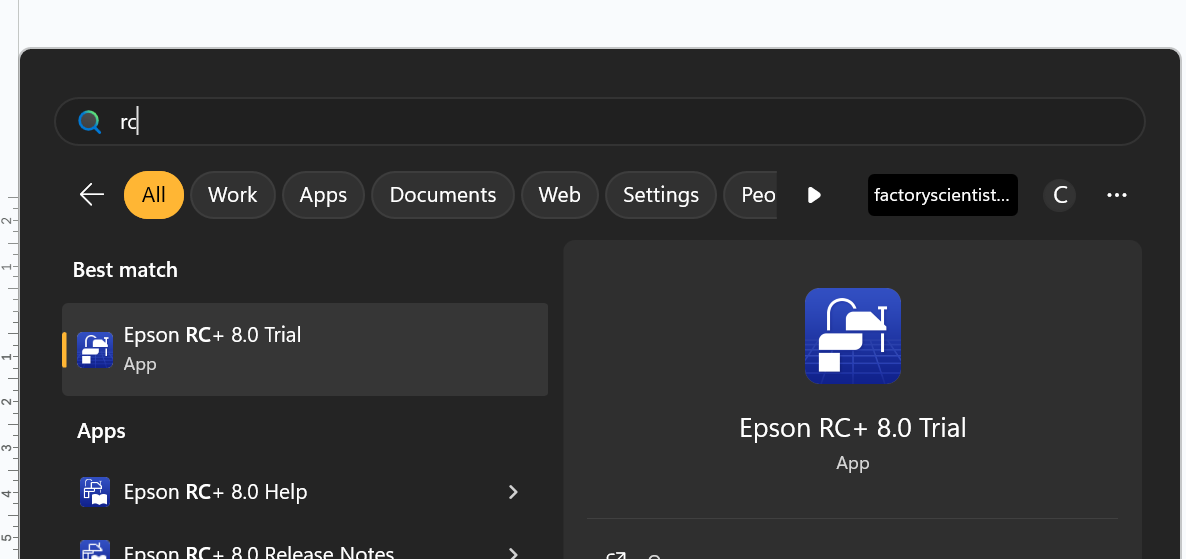
Task: Select the All filter tab
Action: click(x=154, y=194)
